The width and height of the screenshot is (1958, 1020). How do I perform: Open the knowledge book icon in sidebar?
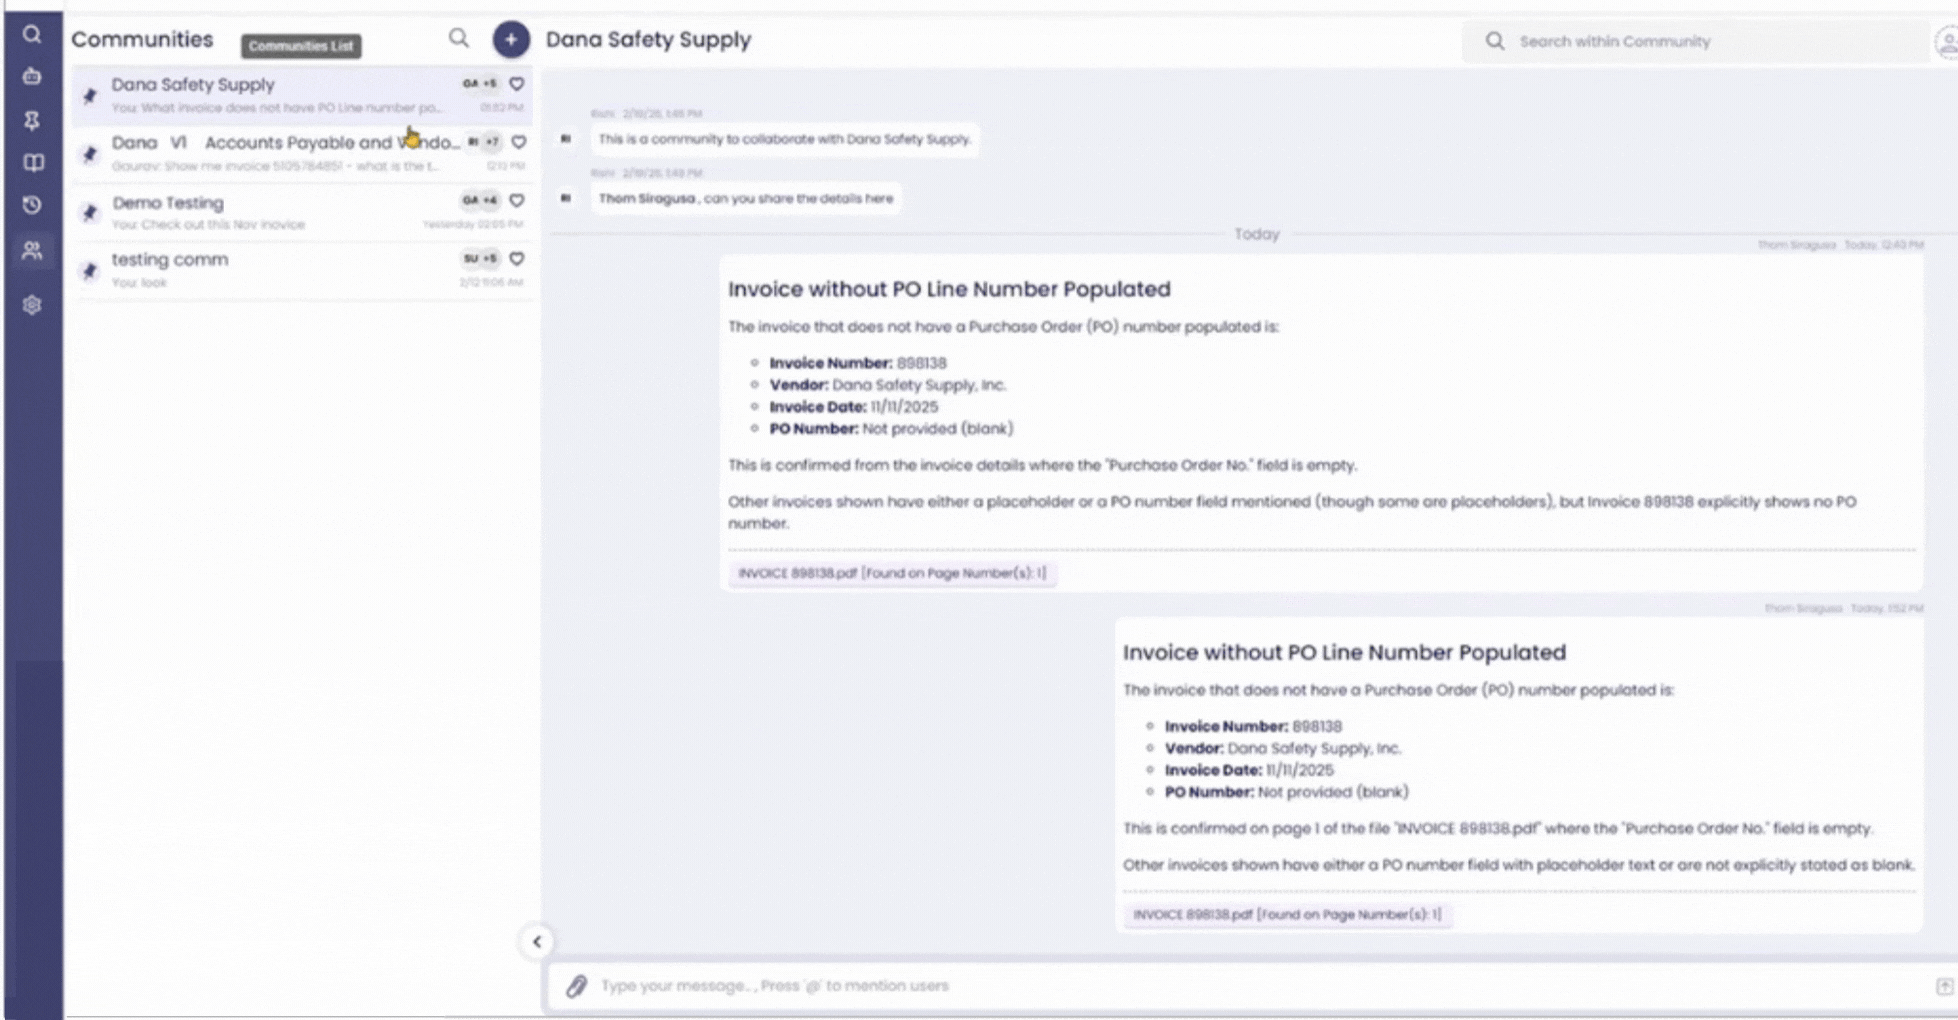tap(33, 163)
